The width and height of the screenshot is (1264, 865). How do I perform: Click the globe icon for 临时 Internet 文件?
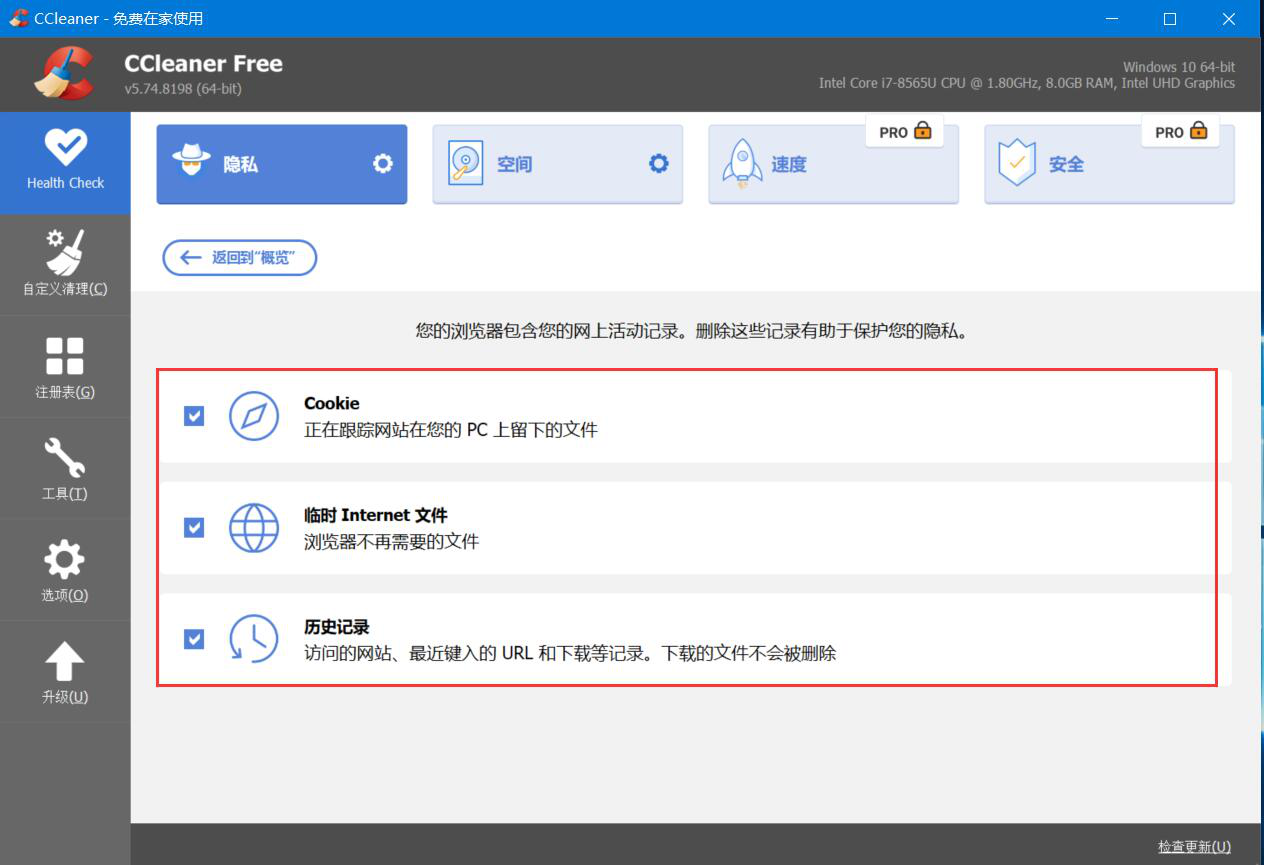254,528
